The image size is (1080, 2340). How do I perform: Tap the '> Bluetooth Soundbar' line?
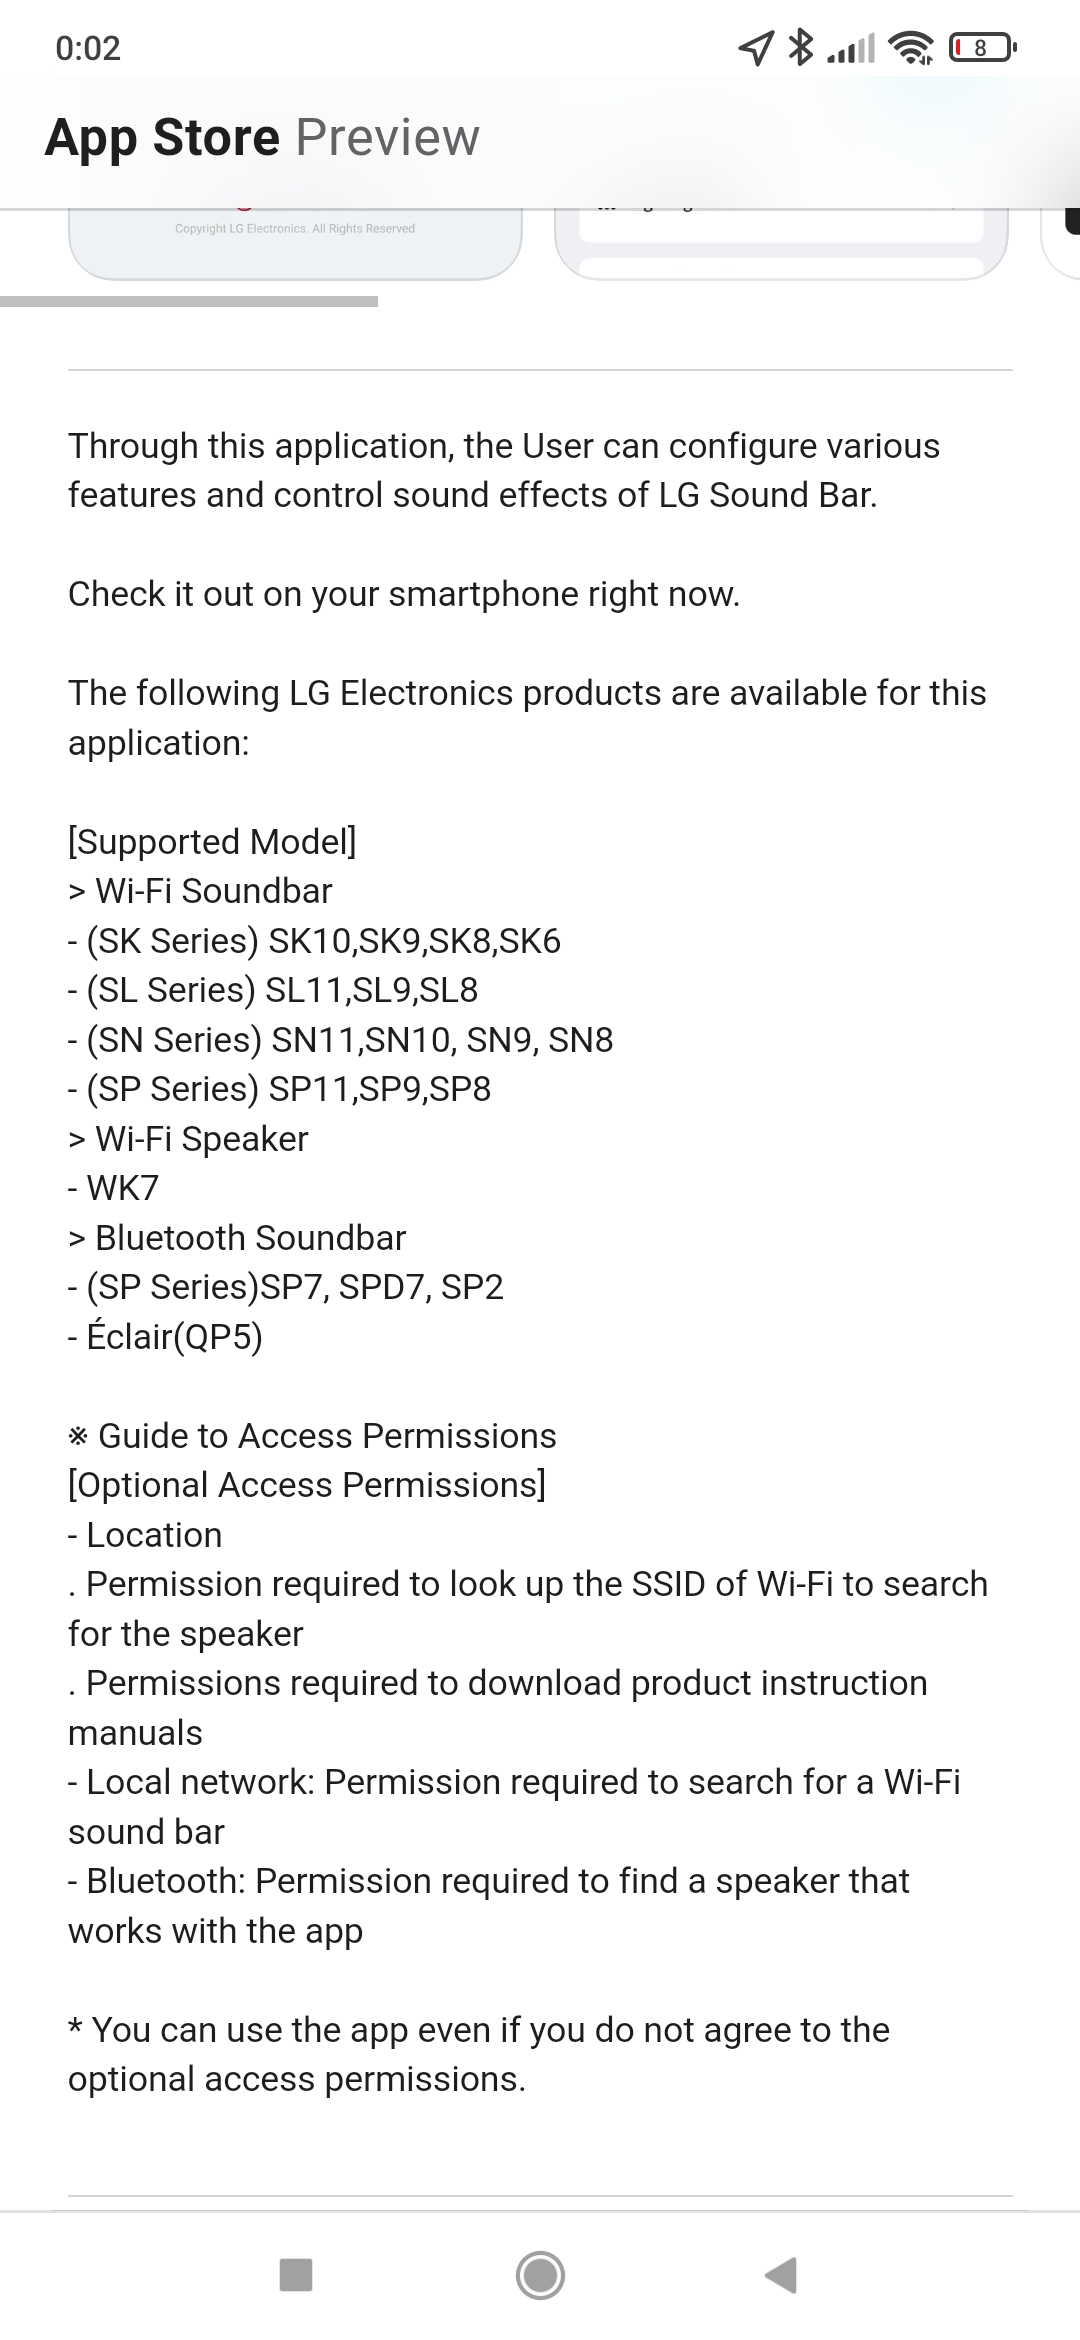tap(237, 1238)
